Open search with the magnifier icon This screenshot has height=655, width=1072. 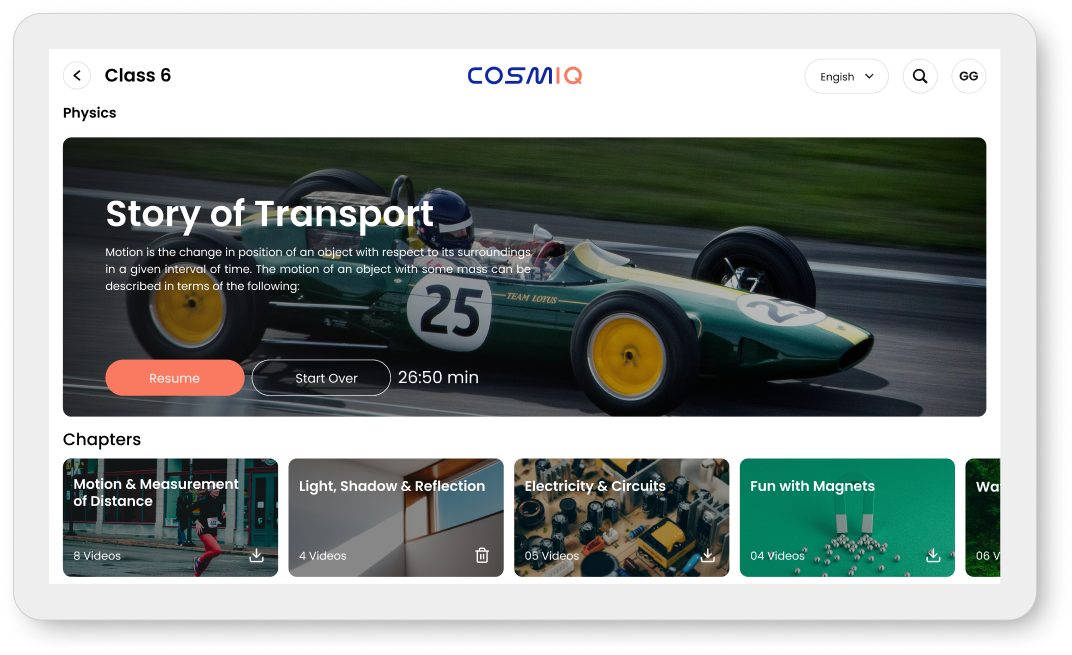tap(920, 76)
